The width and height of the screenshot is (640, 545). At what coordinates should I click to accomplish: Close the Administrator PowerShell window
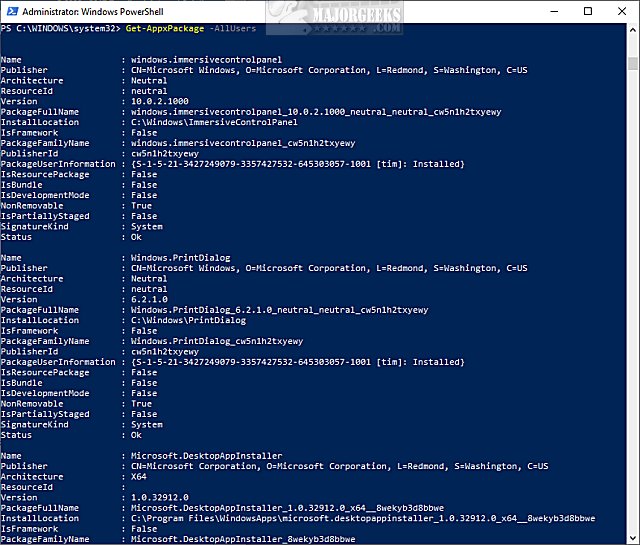point(620,10)
